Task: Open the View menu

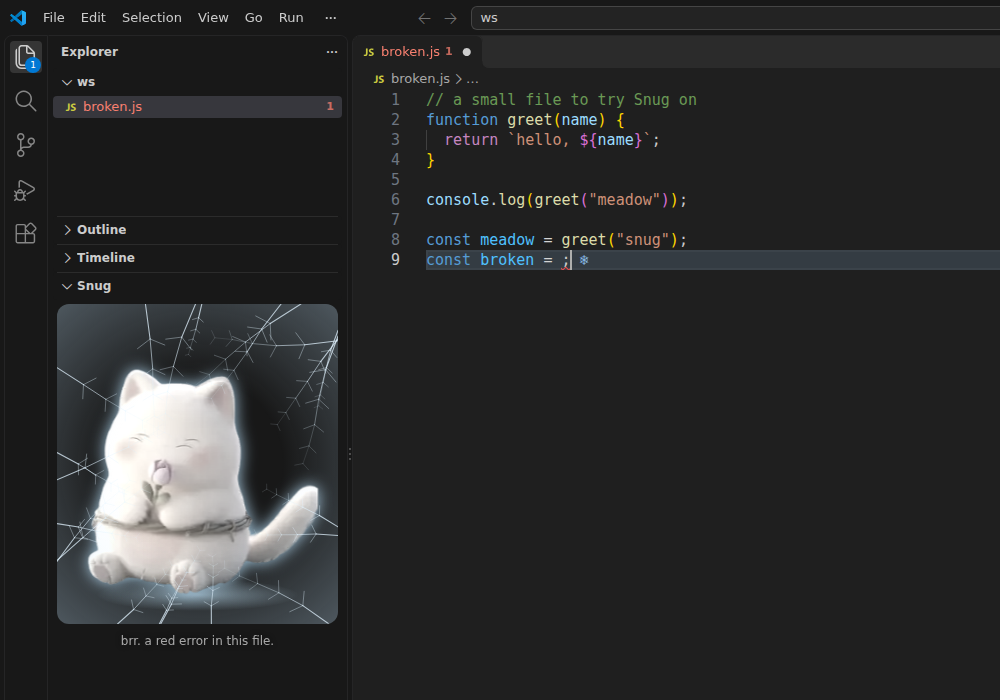Action: click(213, 18)
